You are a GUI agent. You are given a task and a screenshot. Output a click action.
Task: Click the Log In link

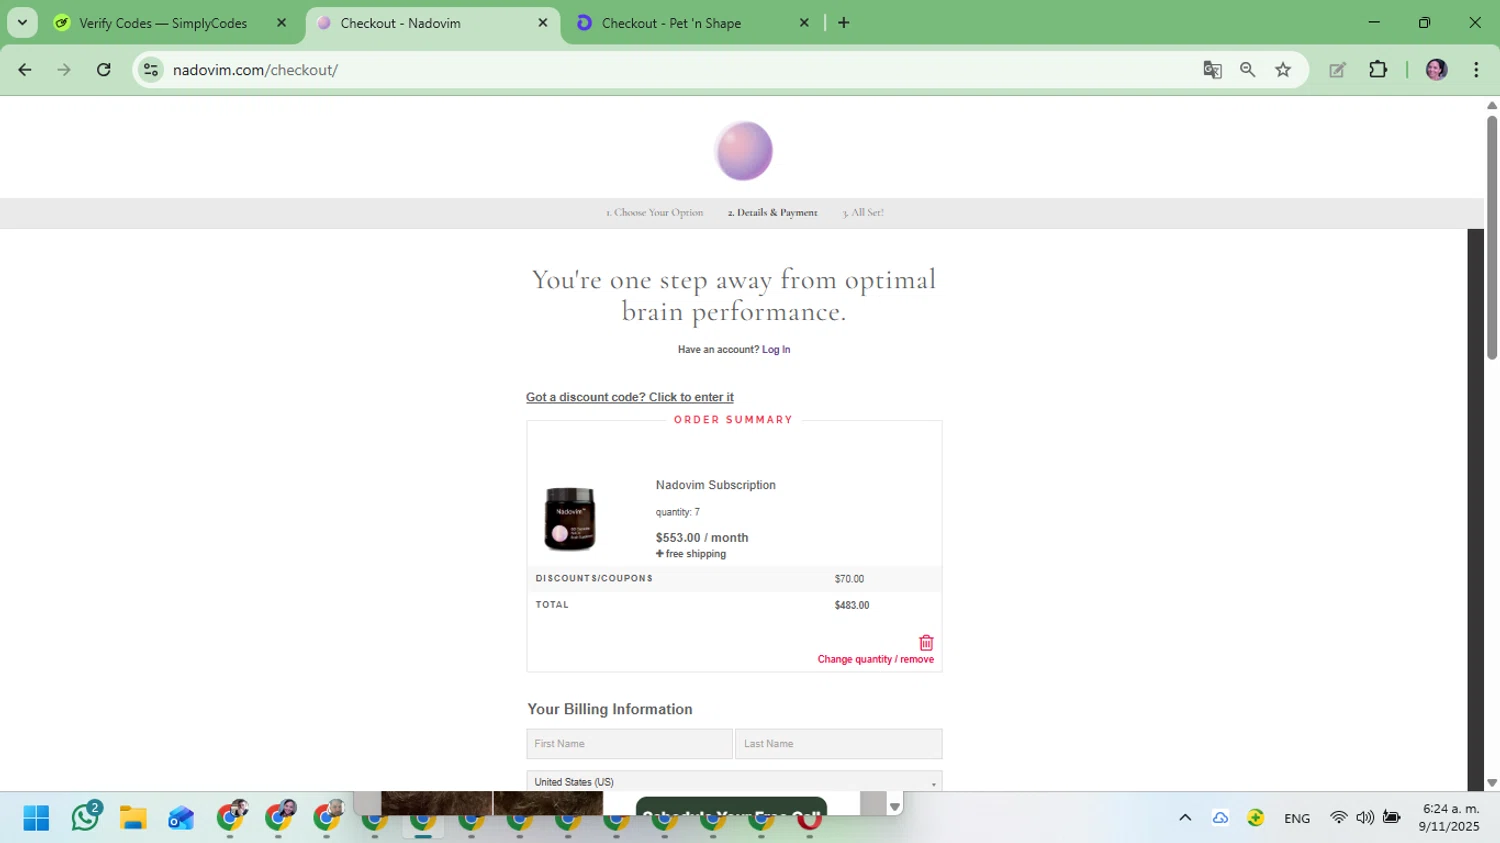[776, 350]
